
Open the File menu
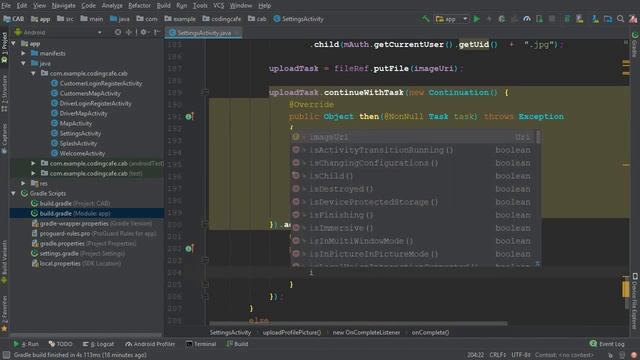point(6,6)
